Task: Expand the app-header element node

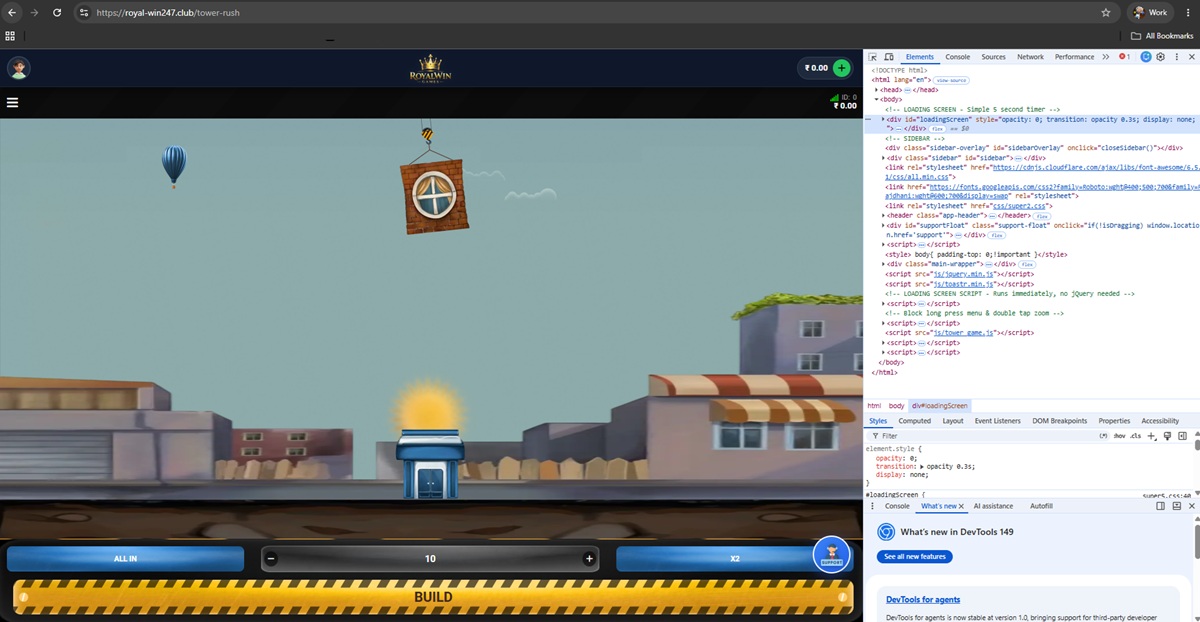Action: [883, 216]
